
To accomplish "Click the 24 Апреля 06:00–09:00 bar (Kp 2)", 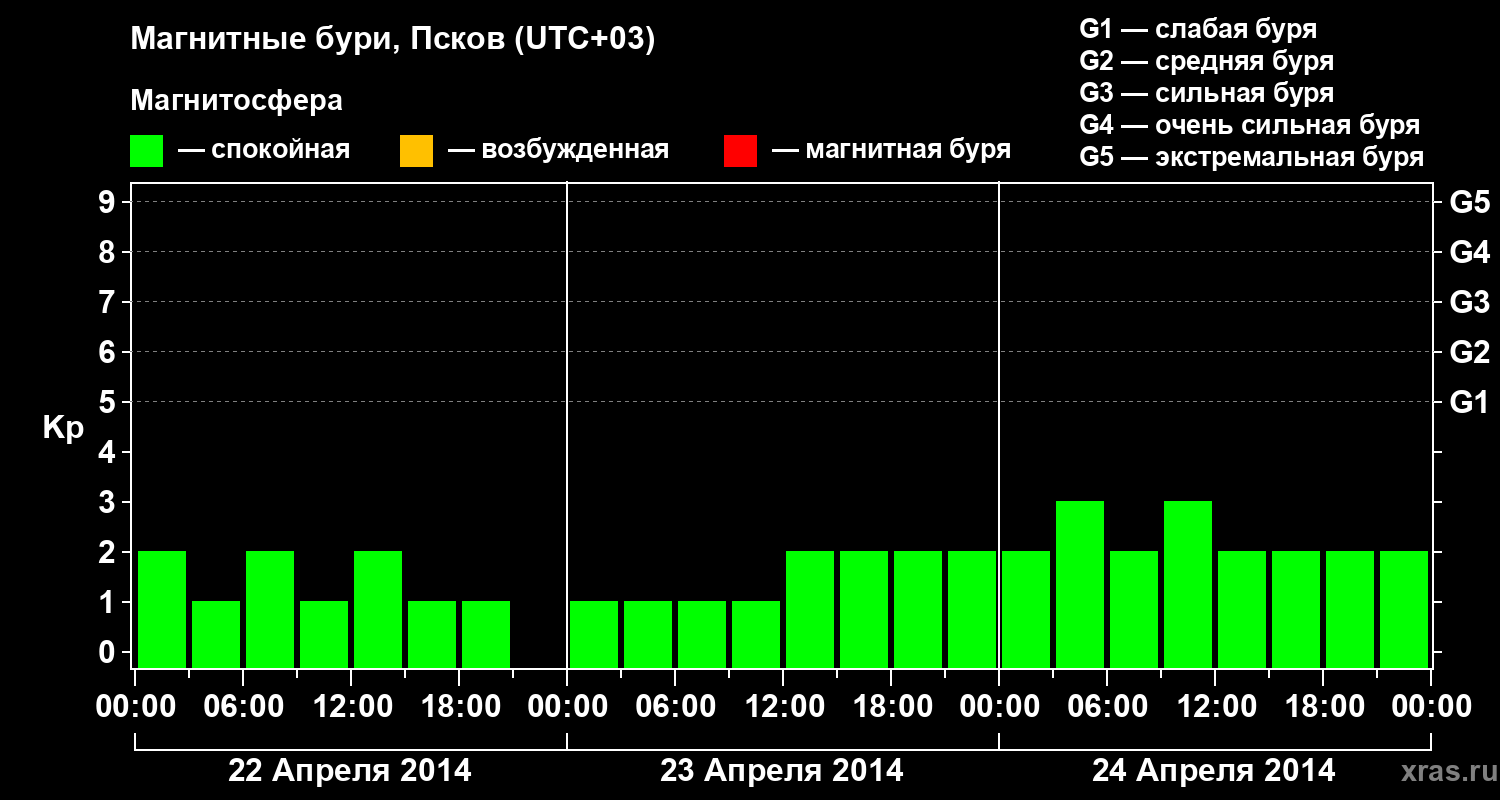I will pos(1134,609).
